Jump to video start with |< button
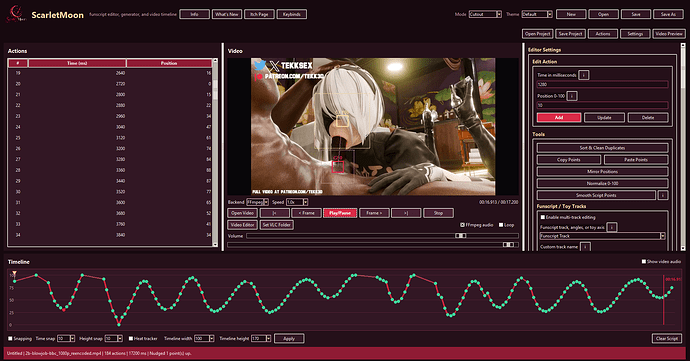The width and height of the screenshot is (690, 361). [275, 213]
